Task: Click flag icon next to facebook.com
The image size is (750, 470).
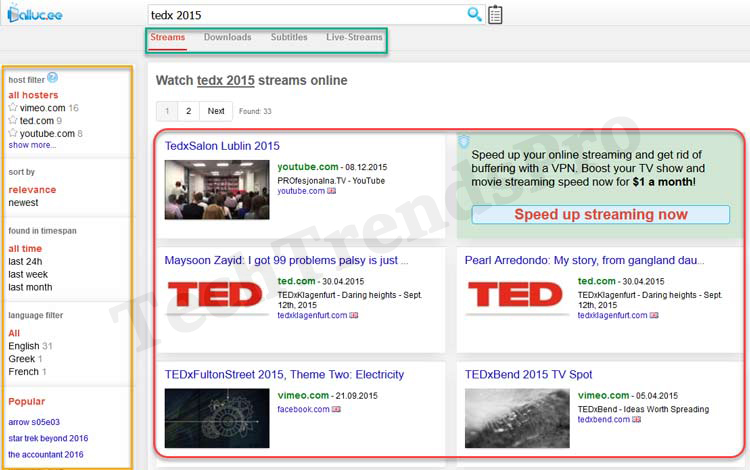Action: 336,409
